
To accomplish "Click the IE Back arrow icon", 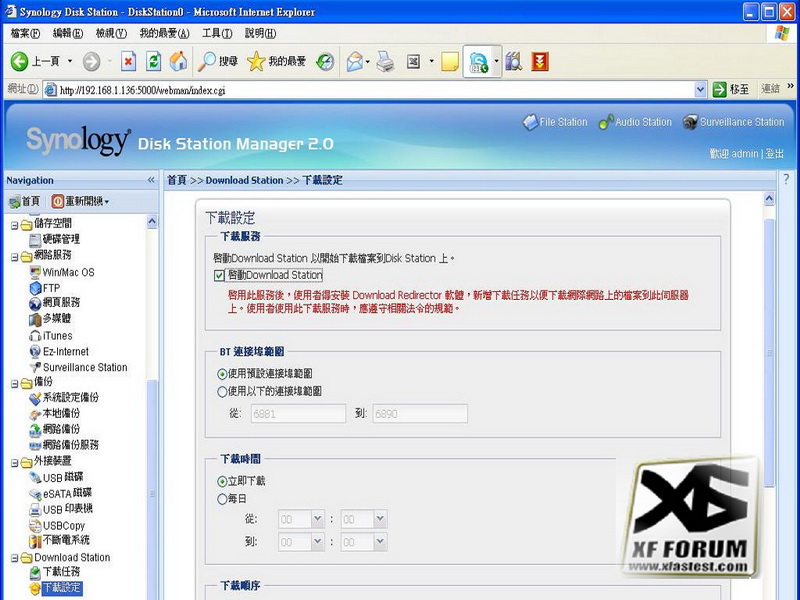I will (x=19, y=62).
